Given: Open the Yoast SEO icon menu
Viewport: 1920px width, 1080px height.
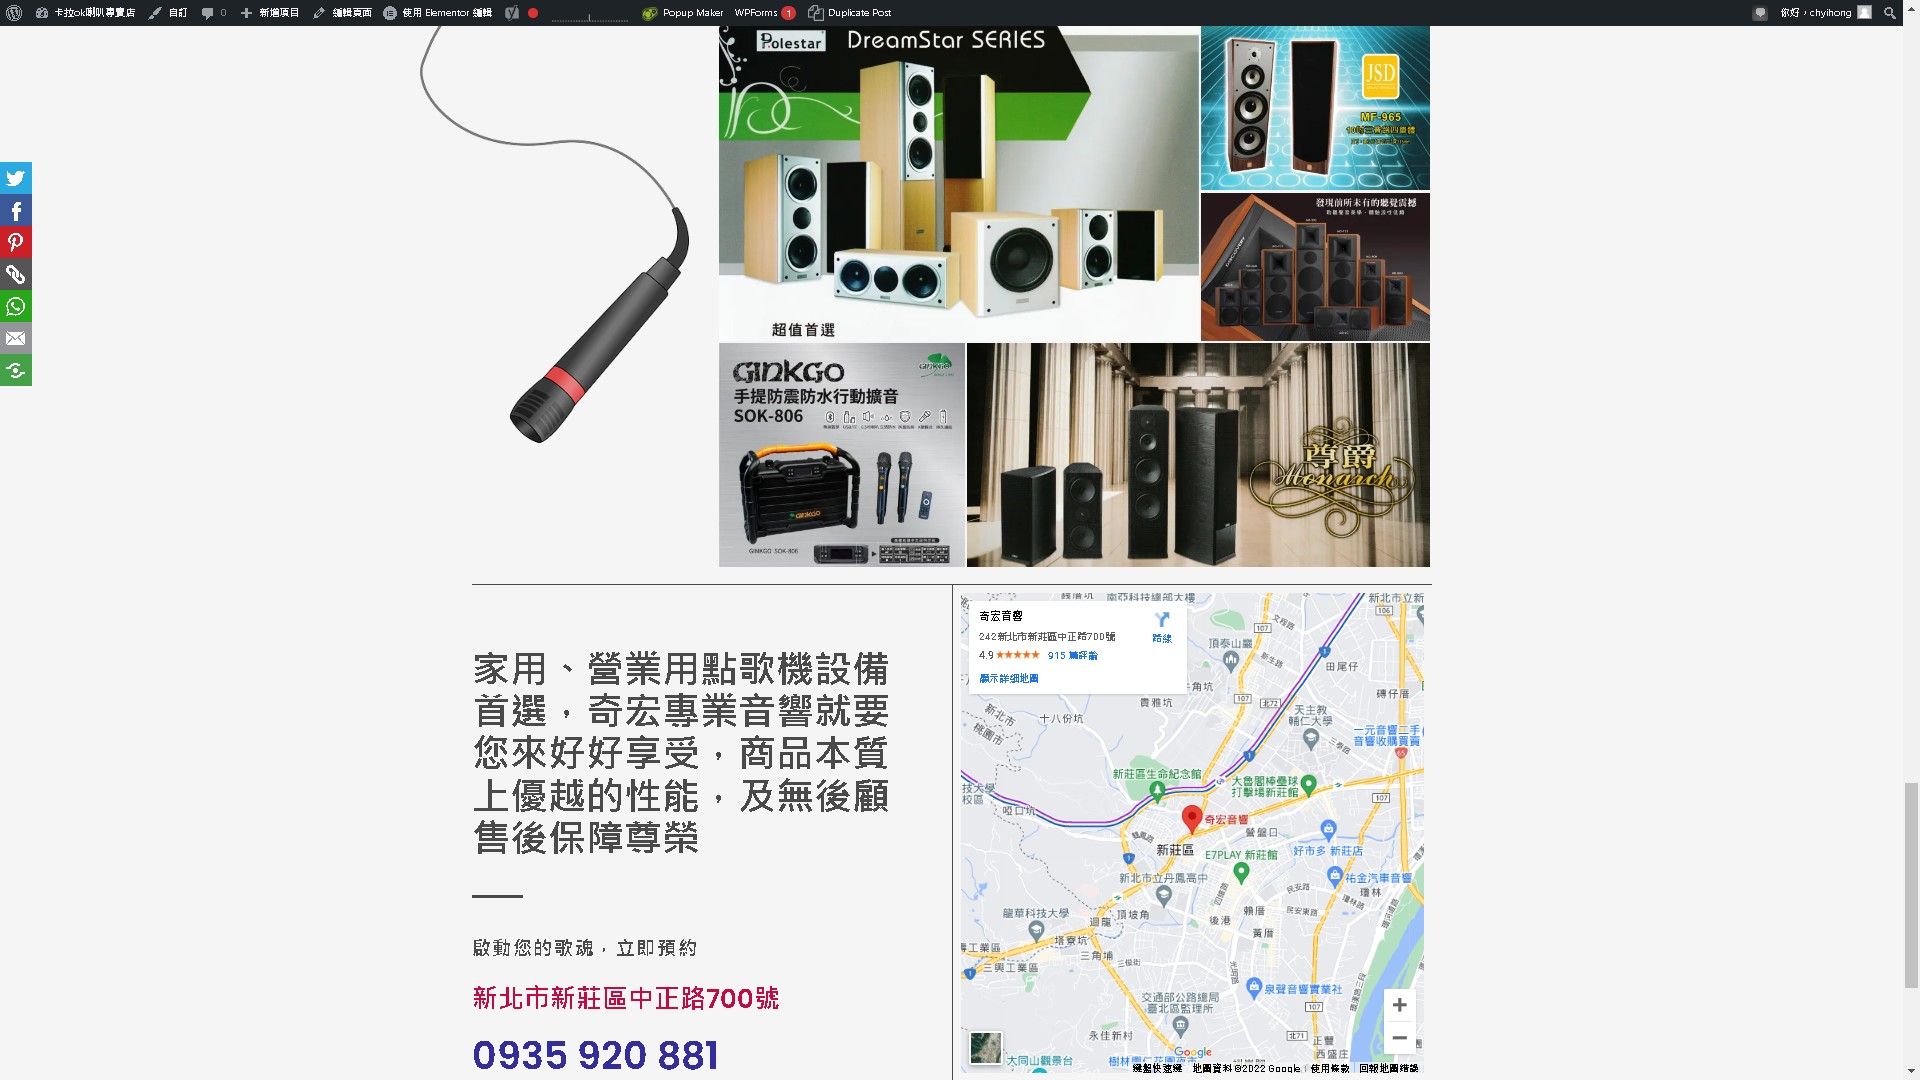Looking at the screenshot, I should pos(512,13).
